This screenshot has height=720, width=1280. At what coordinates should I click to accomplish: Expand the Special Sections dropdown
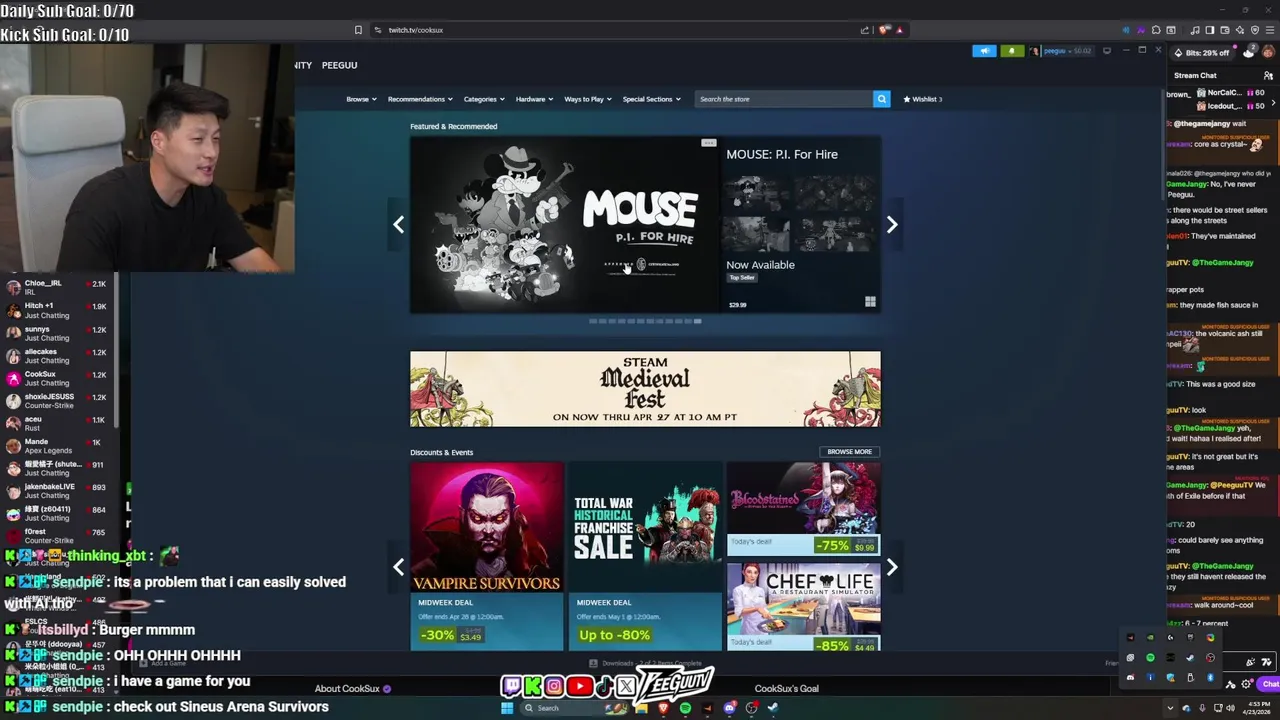[x=651, y=99]
